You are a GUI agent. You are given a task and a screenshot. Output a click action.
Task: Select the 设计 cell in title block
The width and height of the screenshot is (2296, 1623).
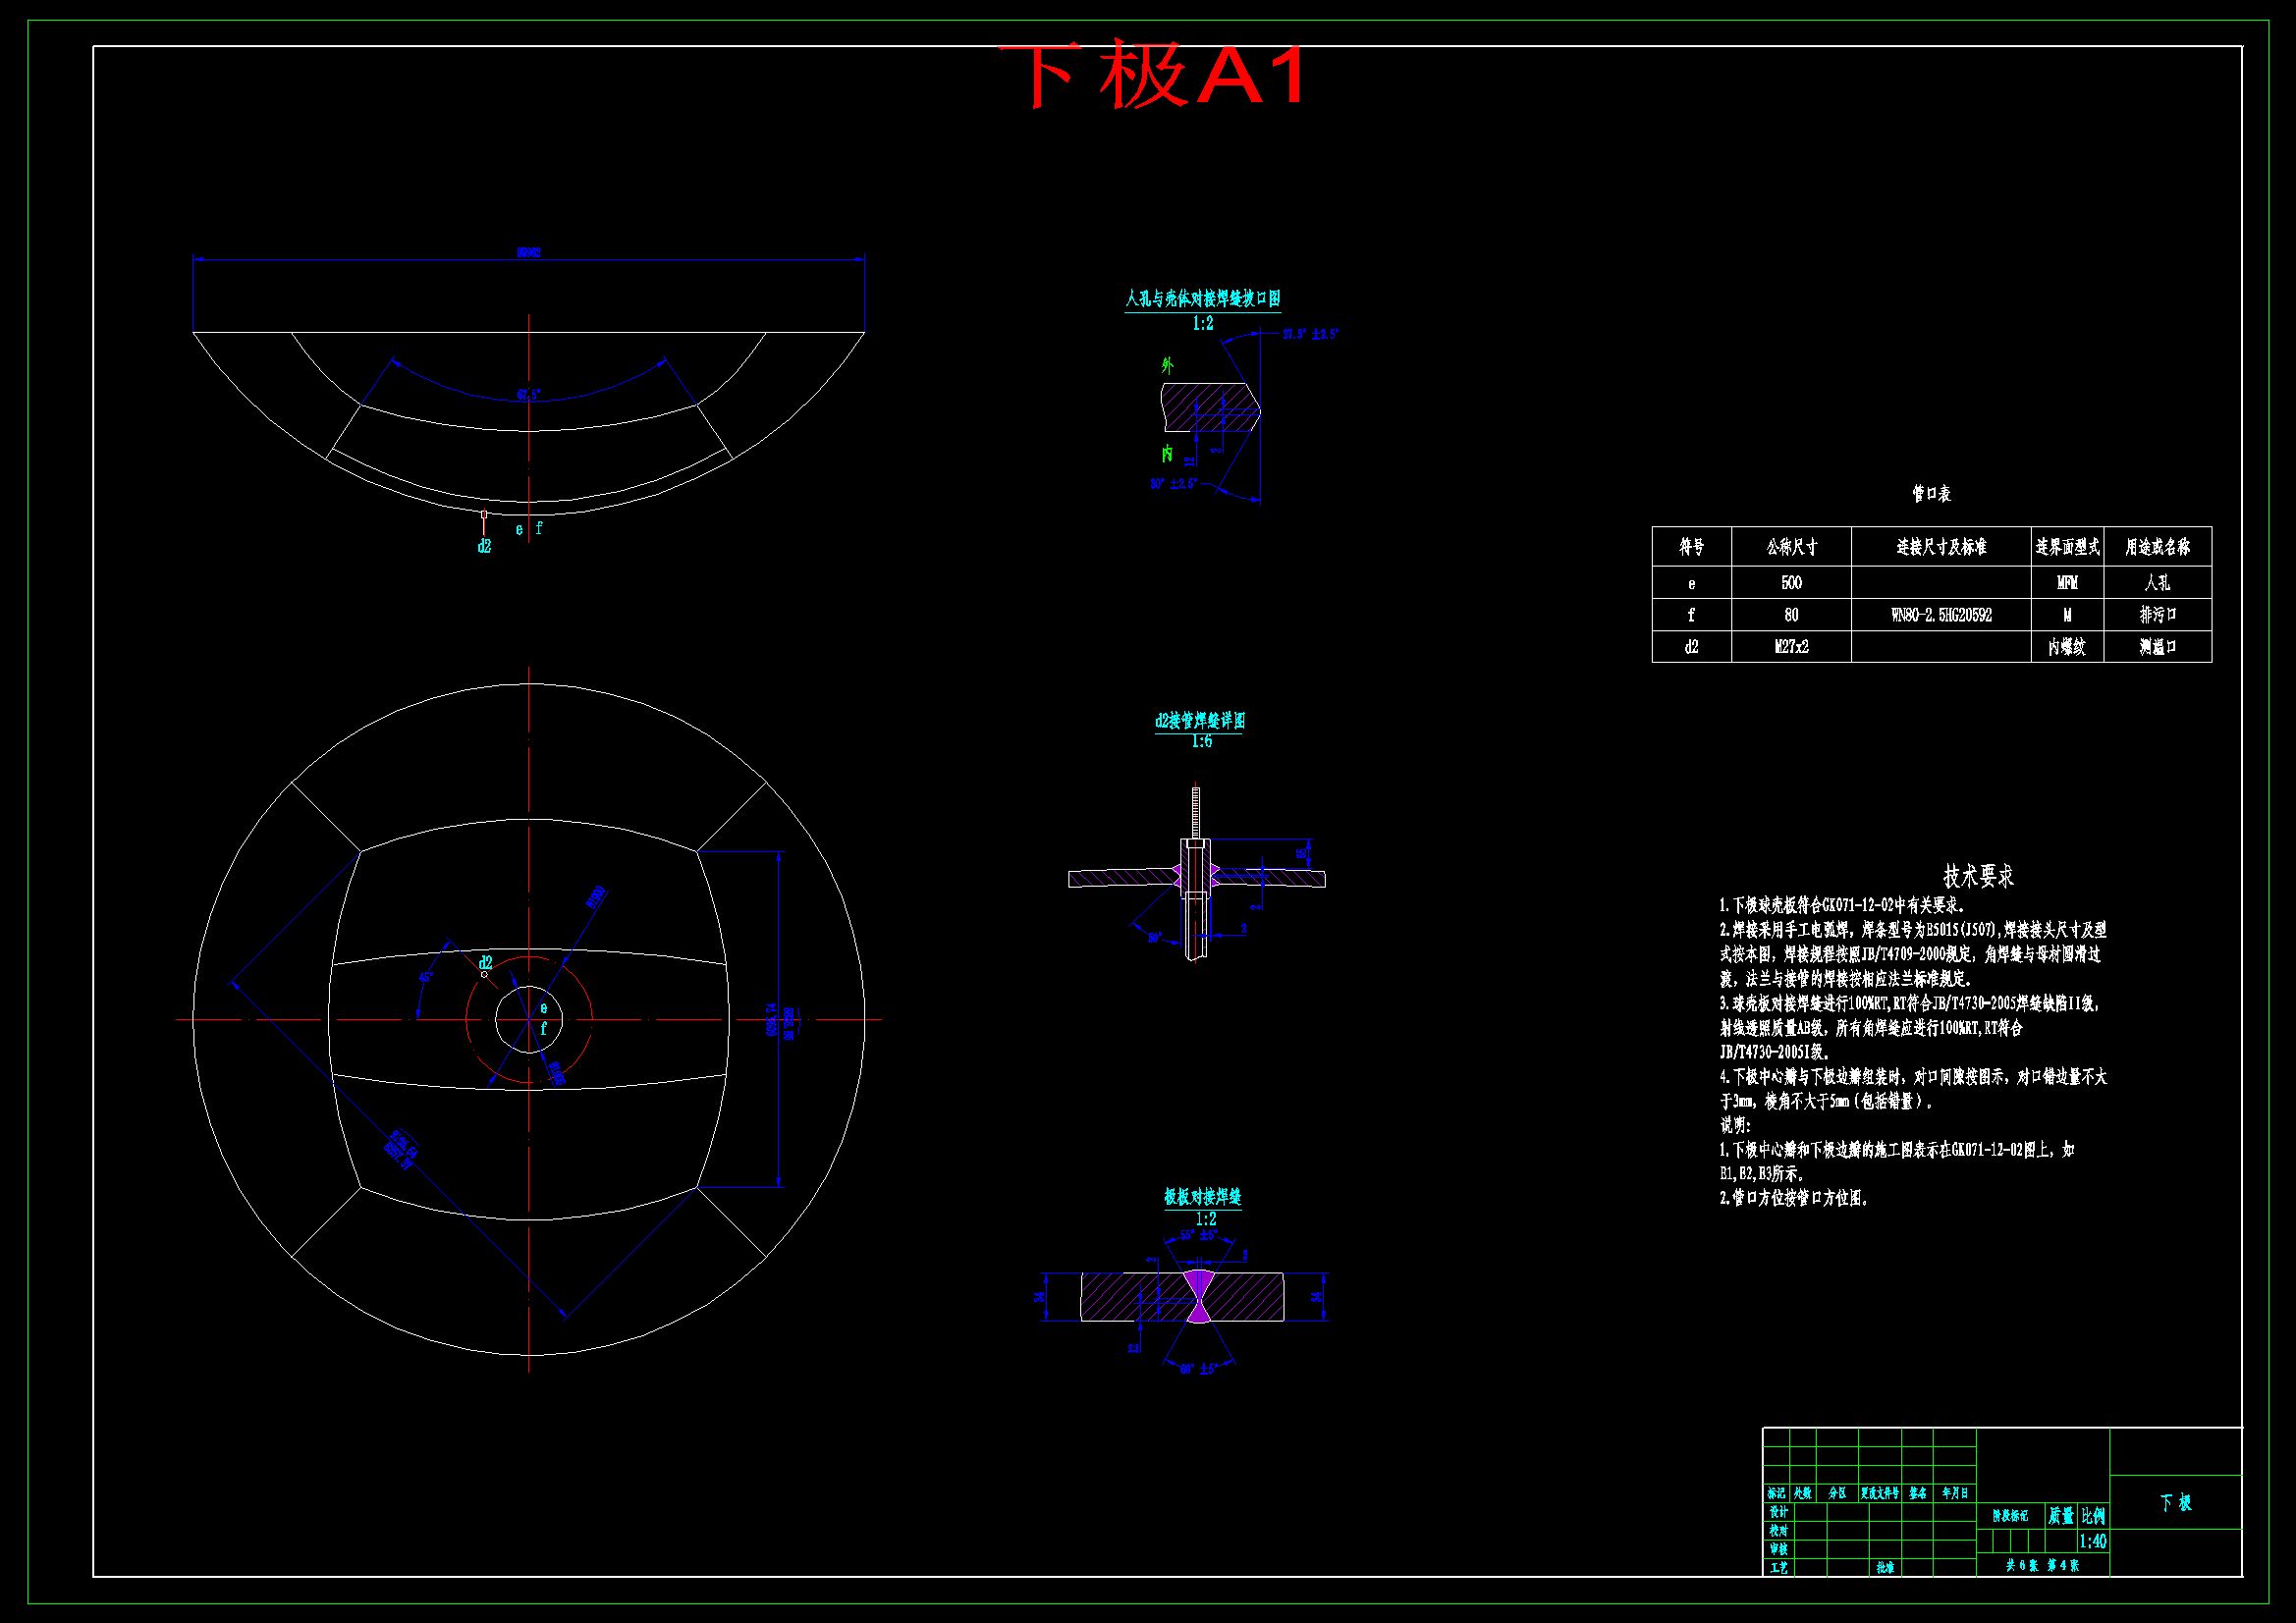tap(1778, 1512)
